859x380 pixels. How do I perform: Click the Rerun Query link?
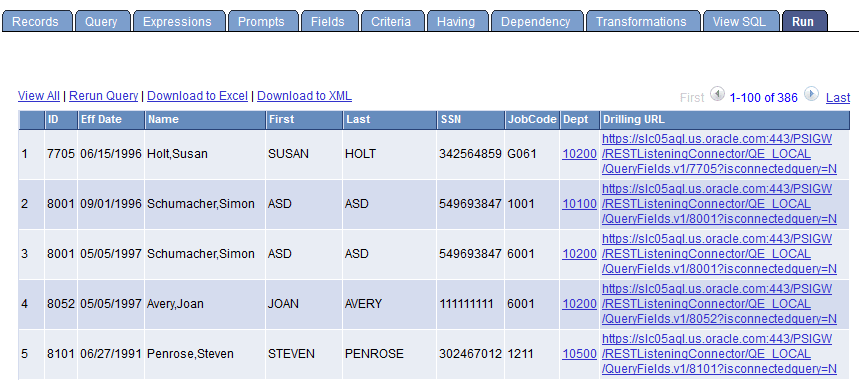(104, 96)
